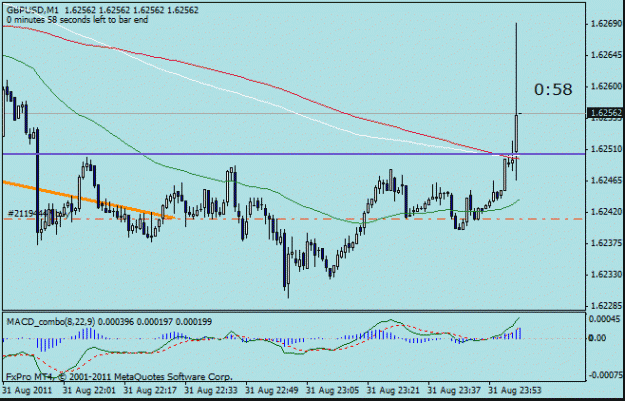Click the current price tag 1.62562
The image size is (625, 401).
point(605,113)
